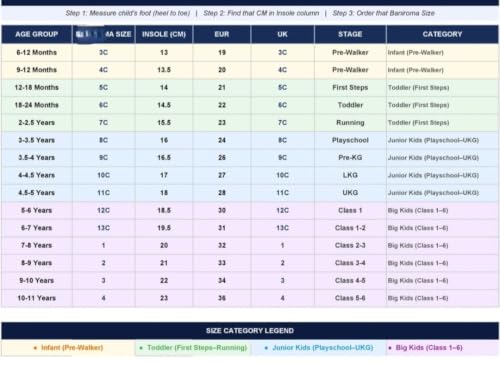Click UK size 3C in 6-12 Months row
Screen dimensions: 500x365
pyautogui.click(x=282, y=52)
